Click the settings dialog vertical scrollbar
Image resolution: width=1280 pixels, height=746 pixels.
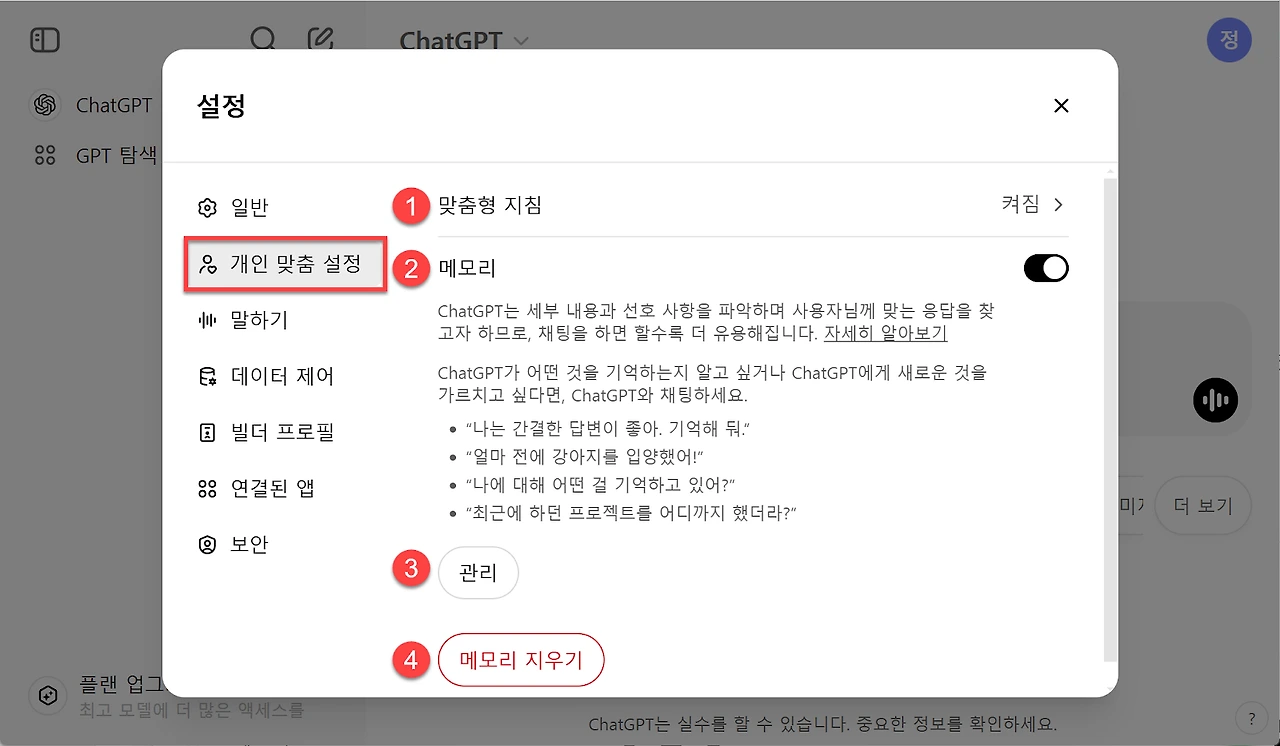coord(1110,420)
